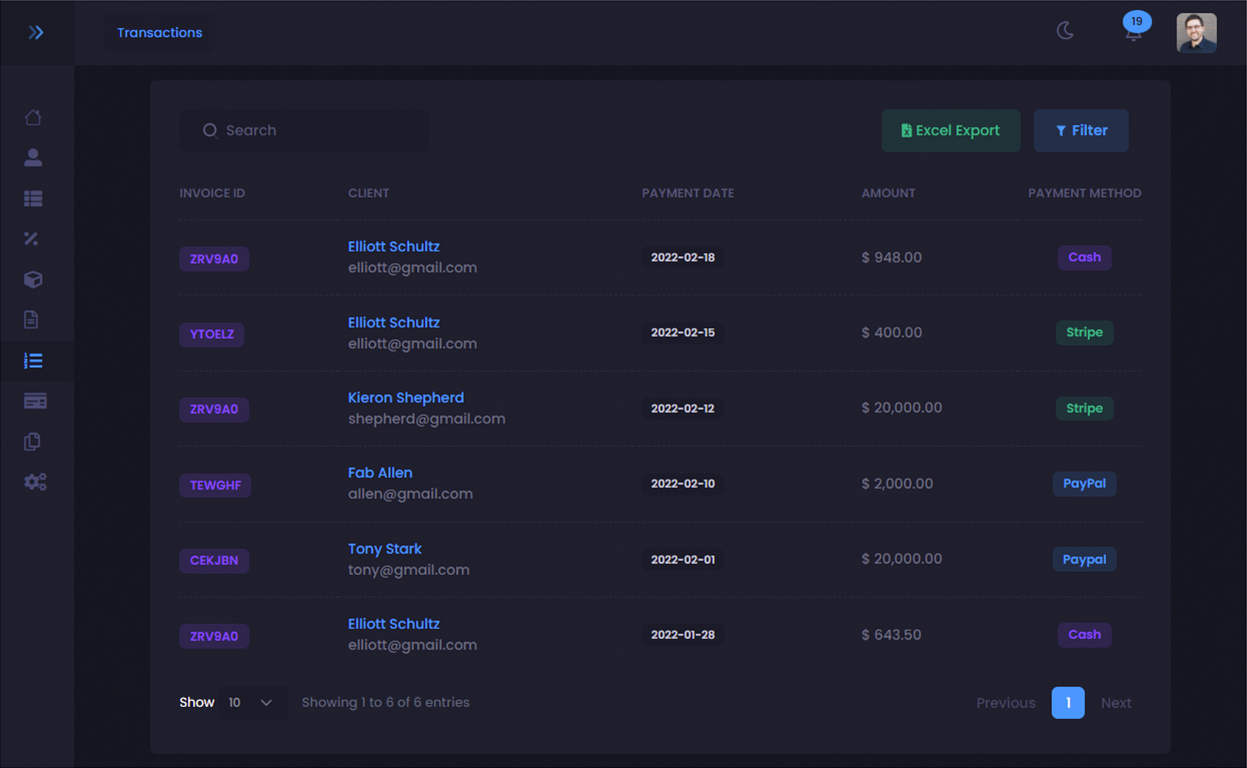
Task: Expand the search field
Action: click(x=304, y=130)
